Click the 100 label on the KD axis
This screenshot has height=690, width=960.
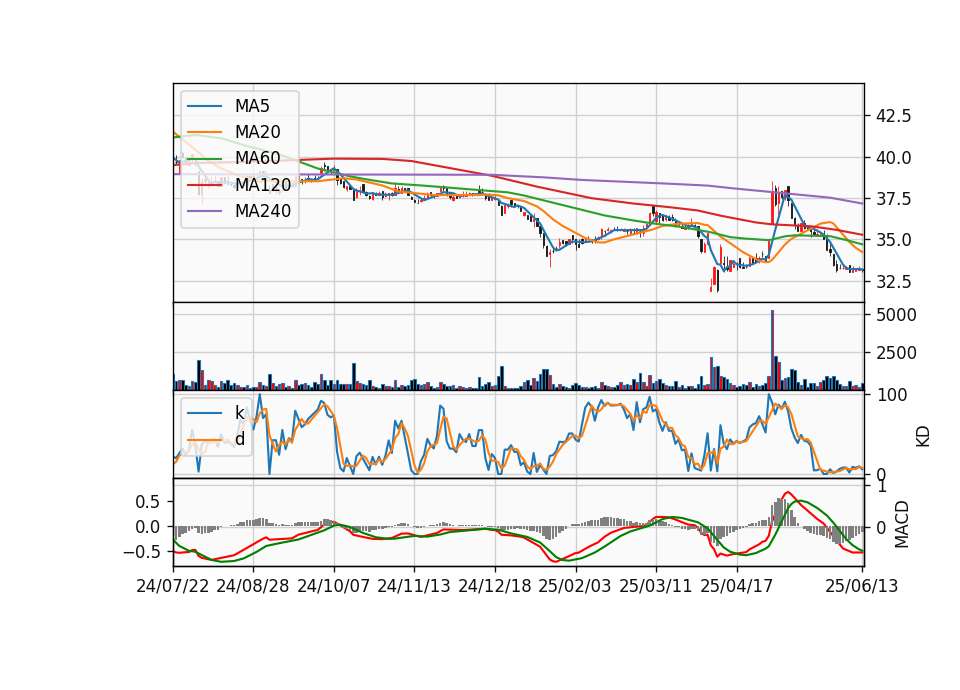tap(892, 395)
